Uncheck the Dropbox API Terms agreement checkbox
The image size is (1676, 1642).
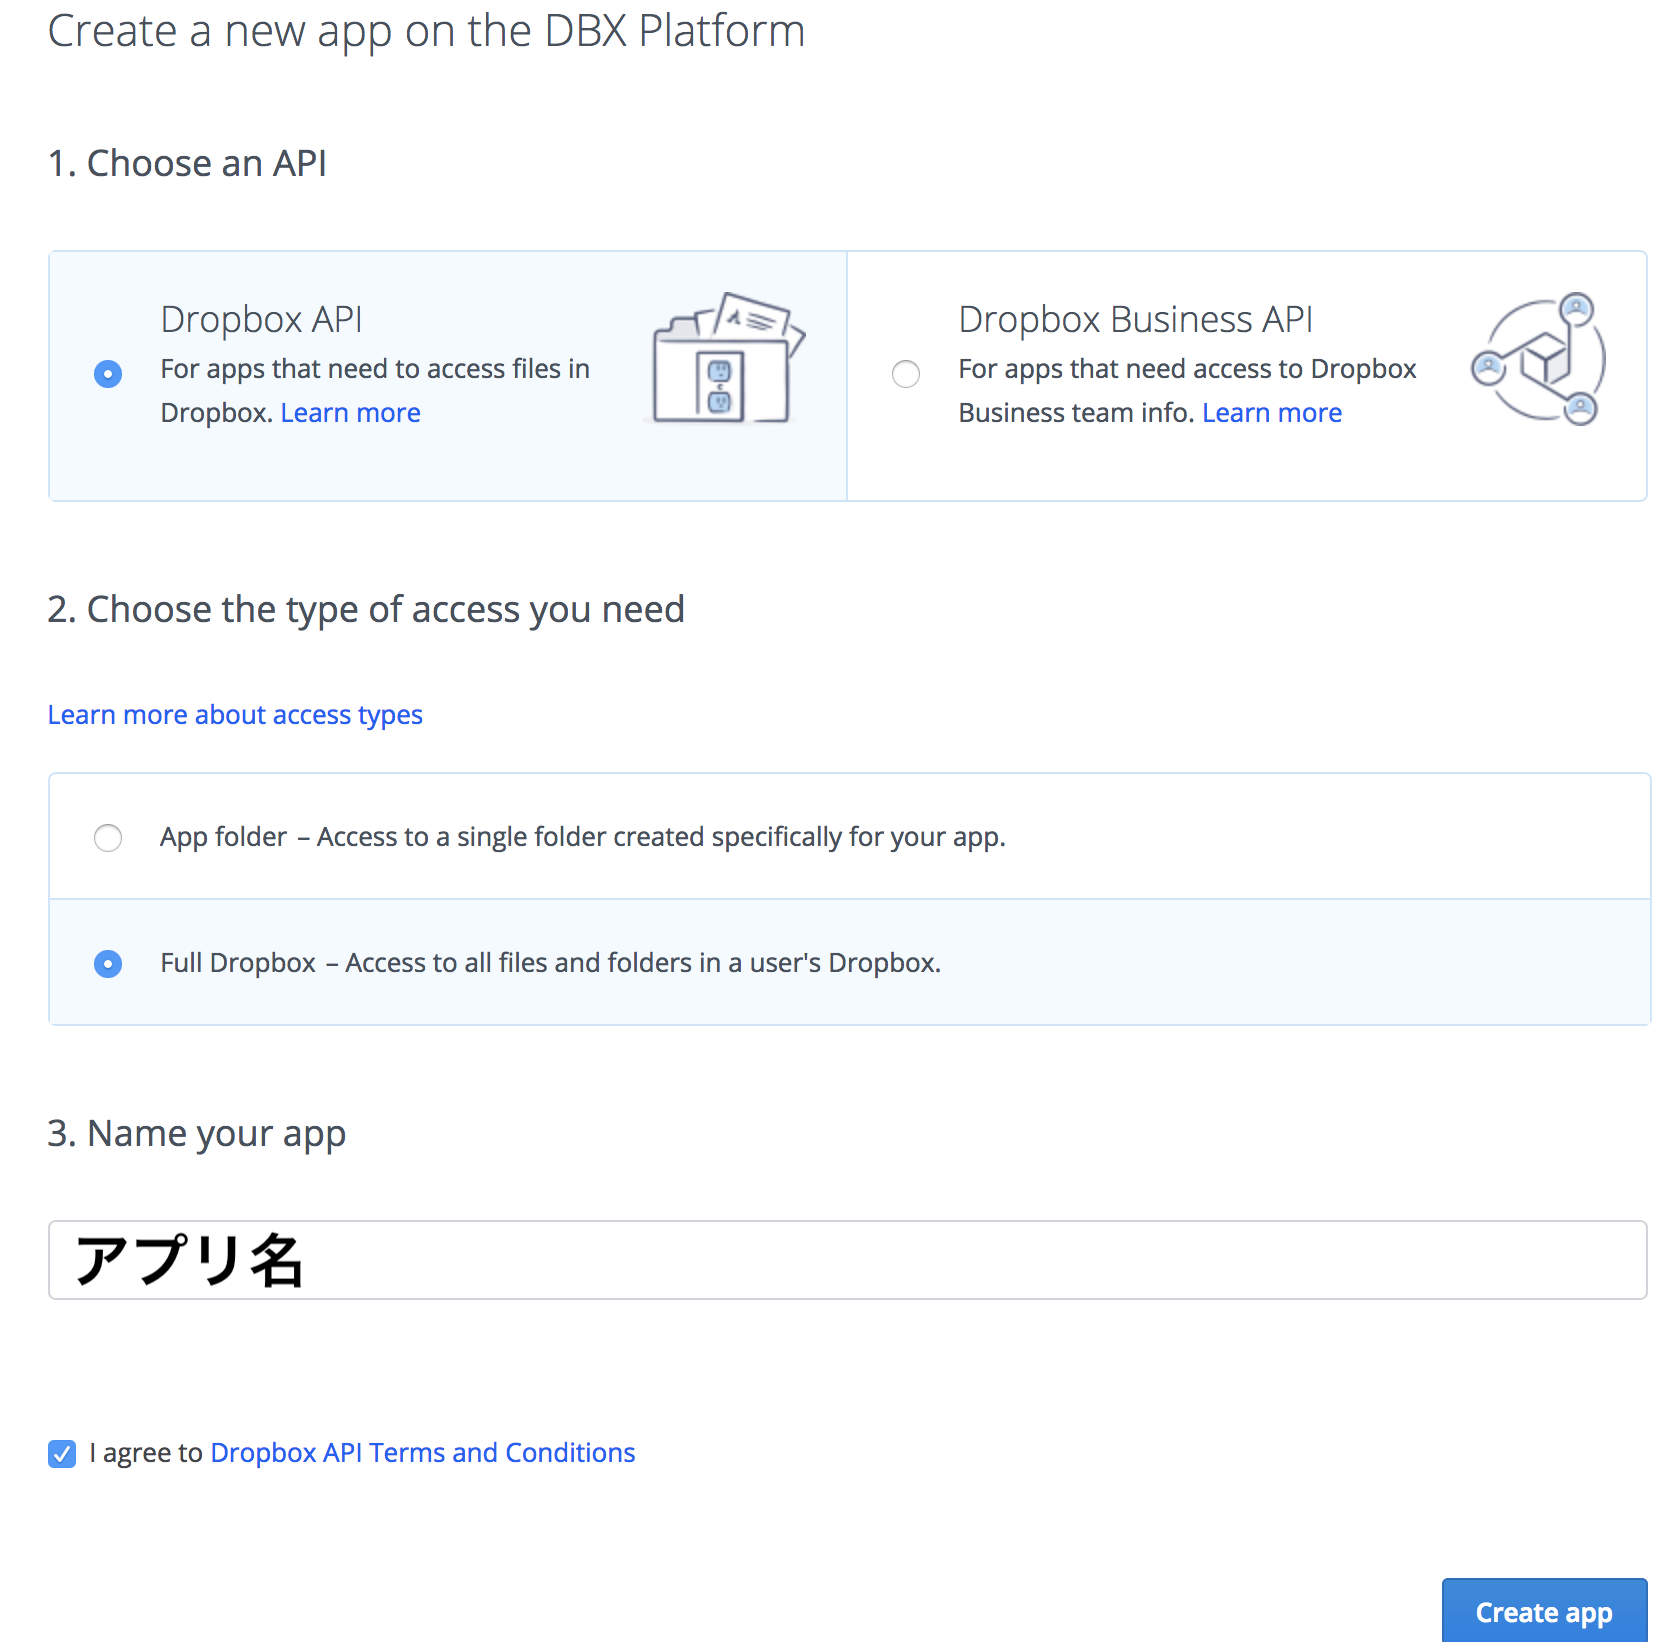click(62, 1453)
